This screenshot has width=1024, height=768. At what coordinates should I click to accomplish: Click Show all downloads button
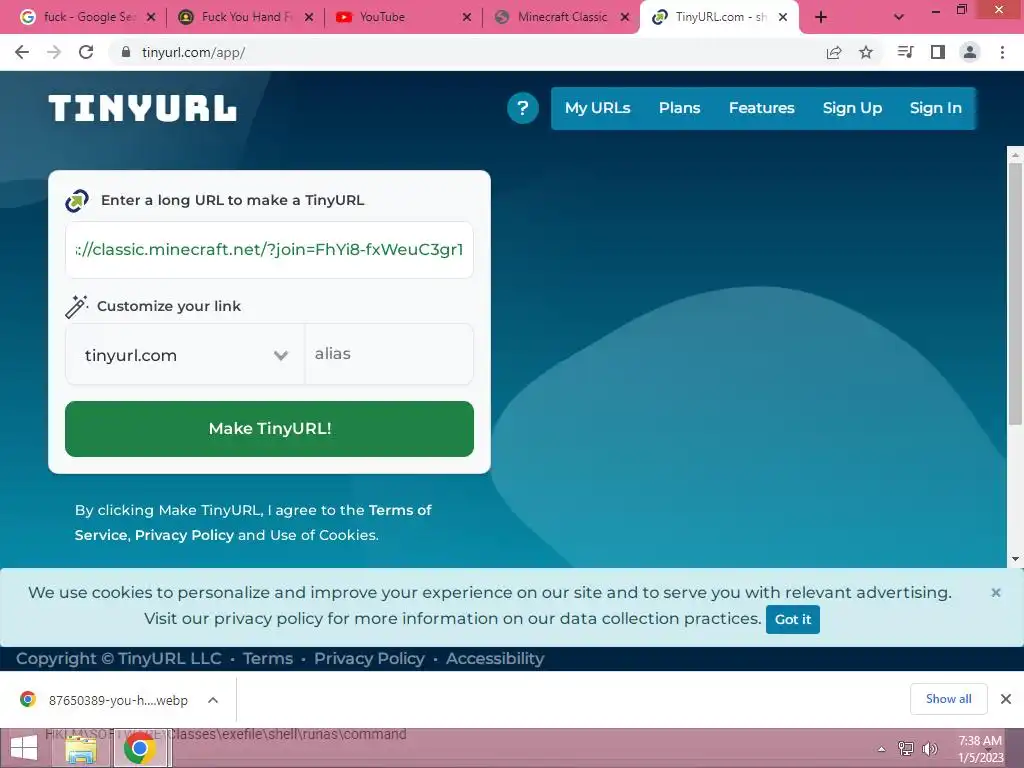[948, 699]
